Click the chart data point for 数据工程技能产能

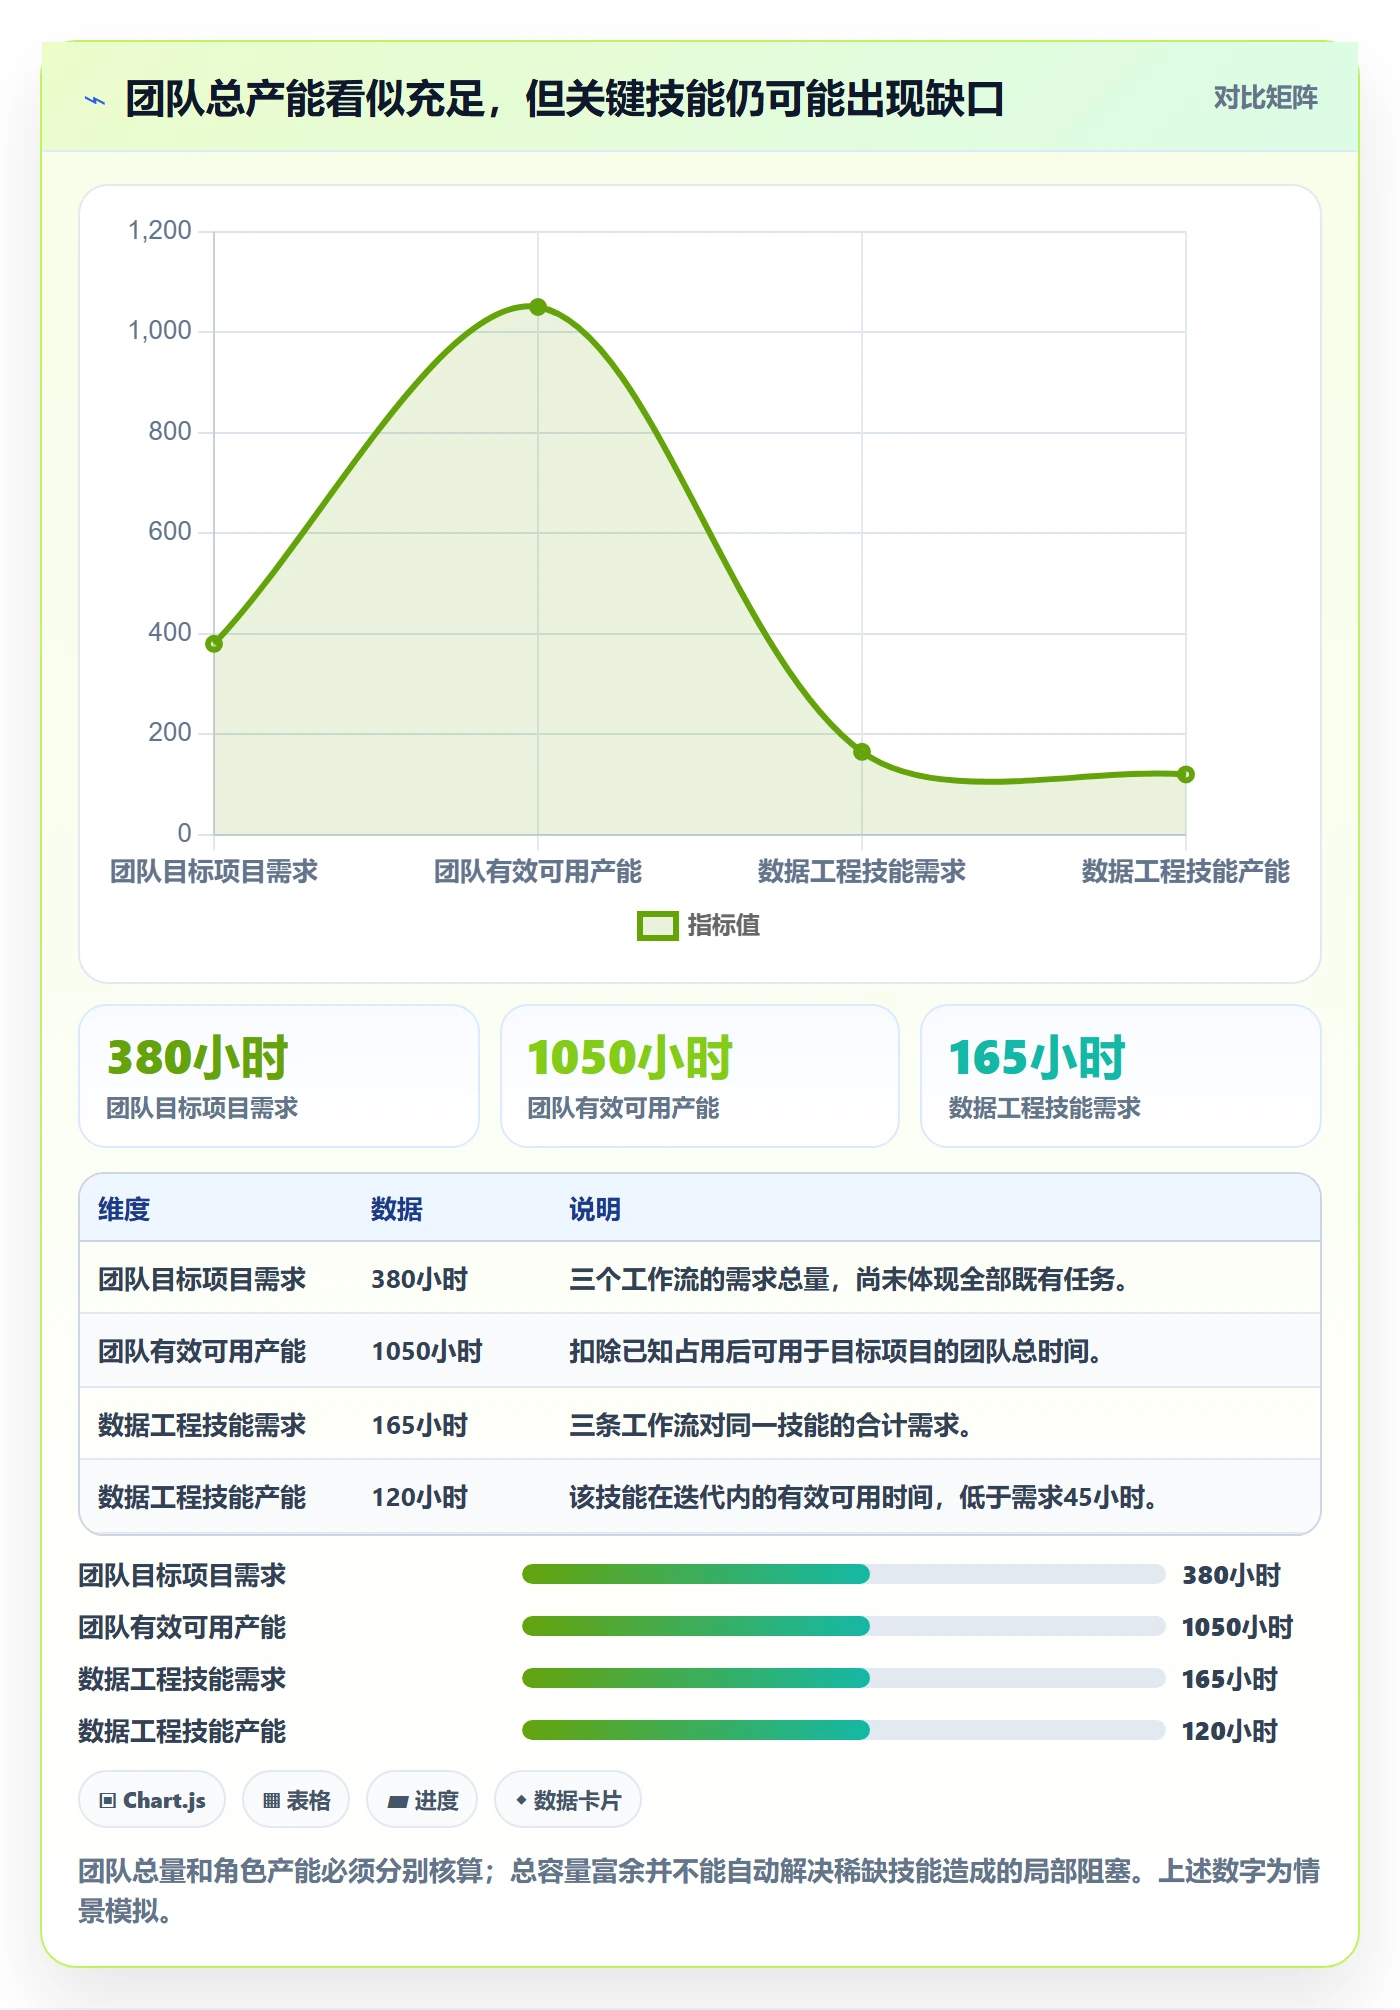[x=1186, y=774]
